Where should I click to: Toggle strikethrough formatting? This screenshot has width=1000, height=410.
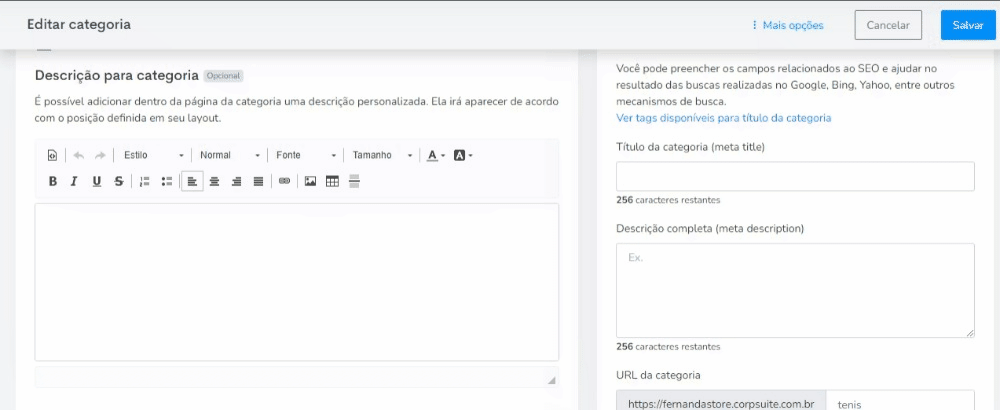pos(119,182)
